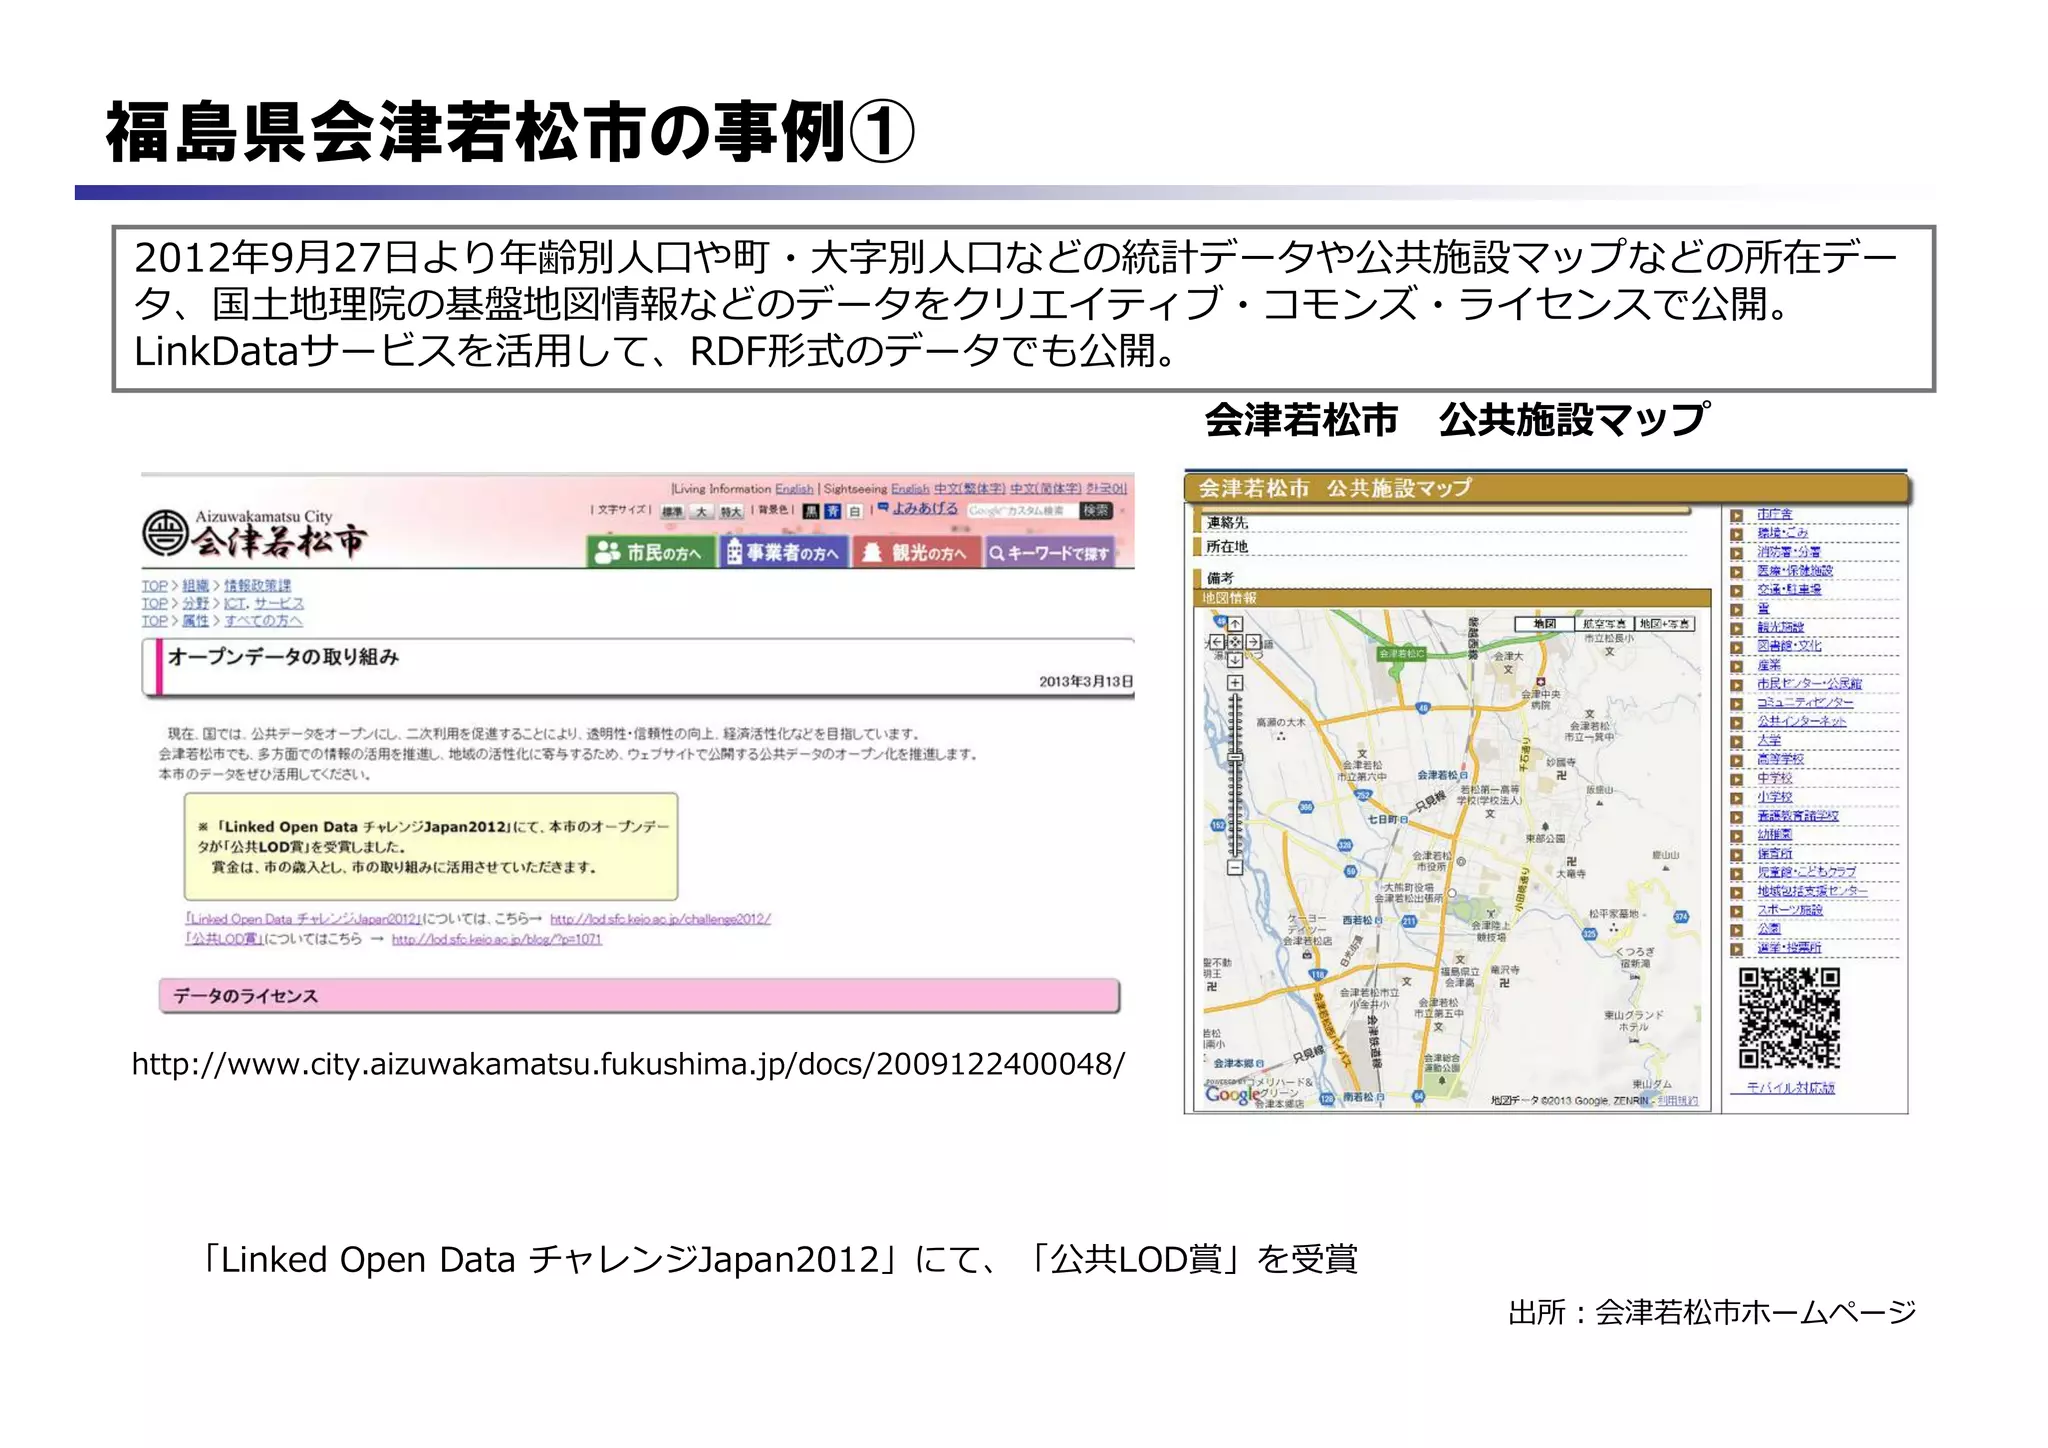Open the lod.sfc.keio.ac.jp/blog/?p=1071 link
Viewport: 2048px width, 1448px height.
pos(497,939)
